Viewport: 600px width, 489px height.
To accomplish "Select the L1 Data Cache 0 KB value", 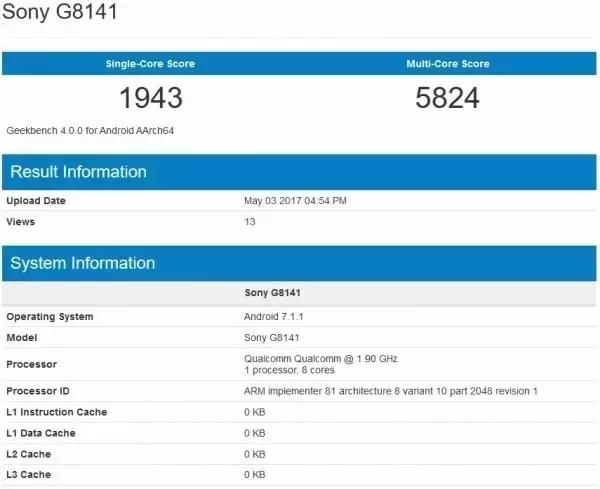I will point(255,433).
